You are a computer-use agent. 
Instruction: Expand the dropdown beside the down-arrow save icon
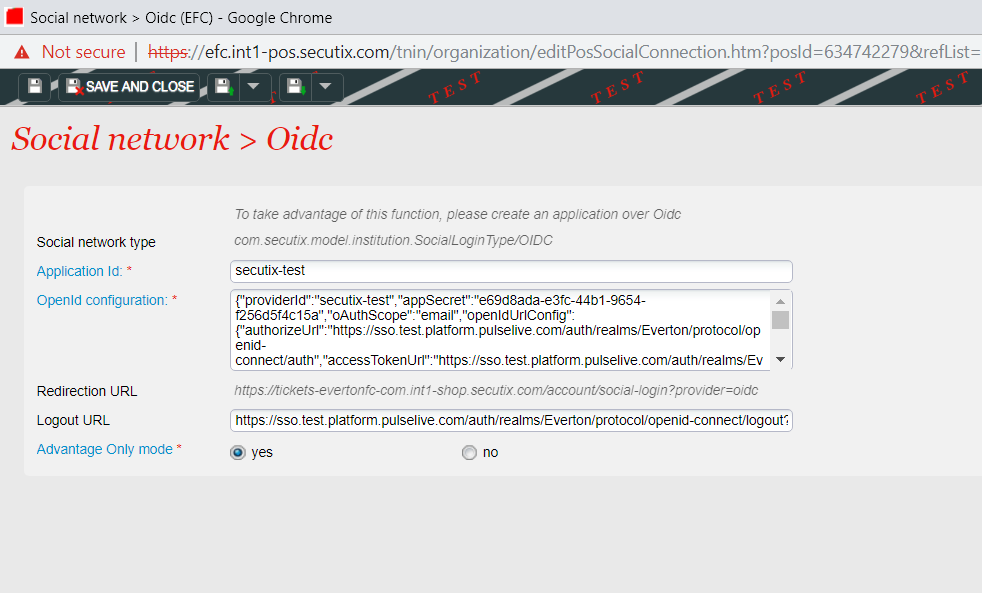326,87
